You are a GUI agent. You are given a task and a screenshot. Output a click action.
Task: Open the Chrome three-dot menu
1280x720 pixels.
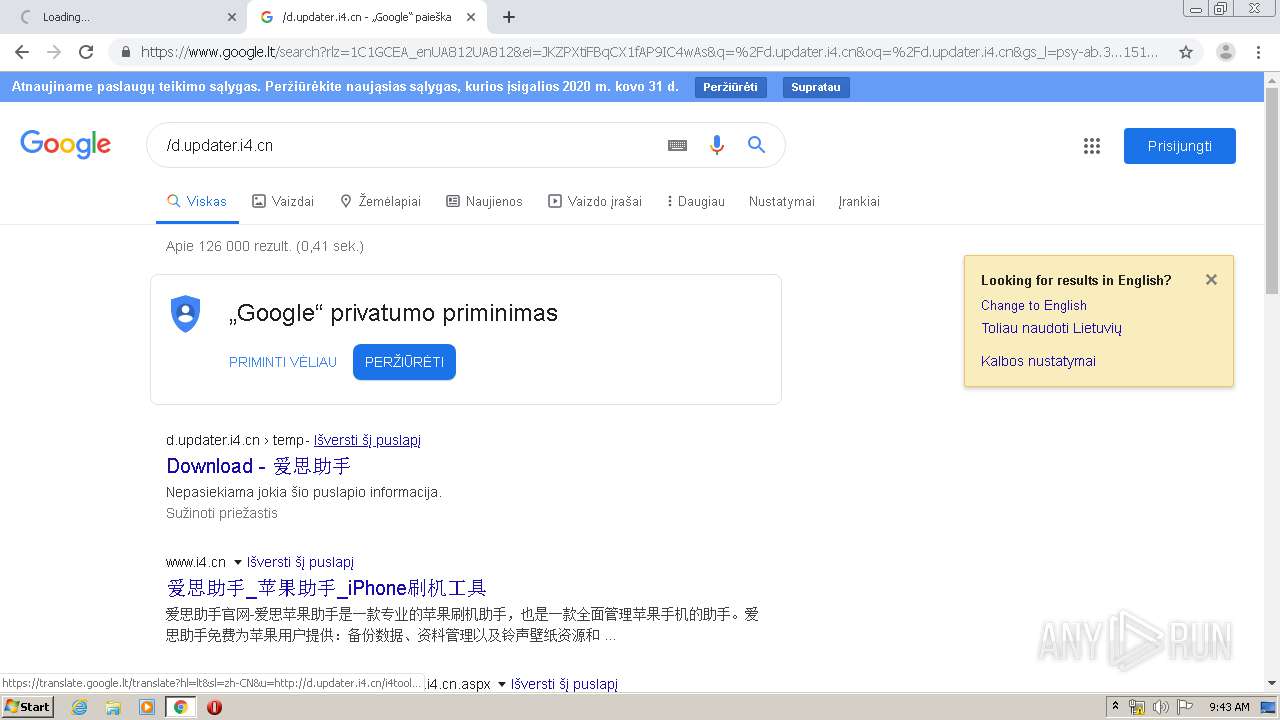(x=1258, y=52)
